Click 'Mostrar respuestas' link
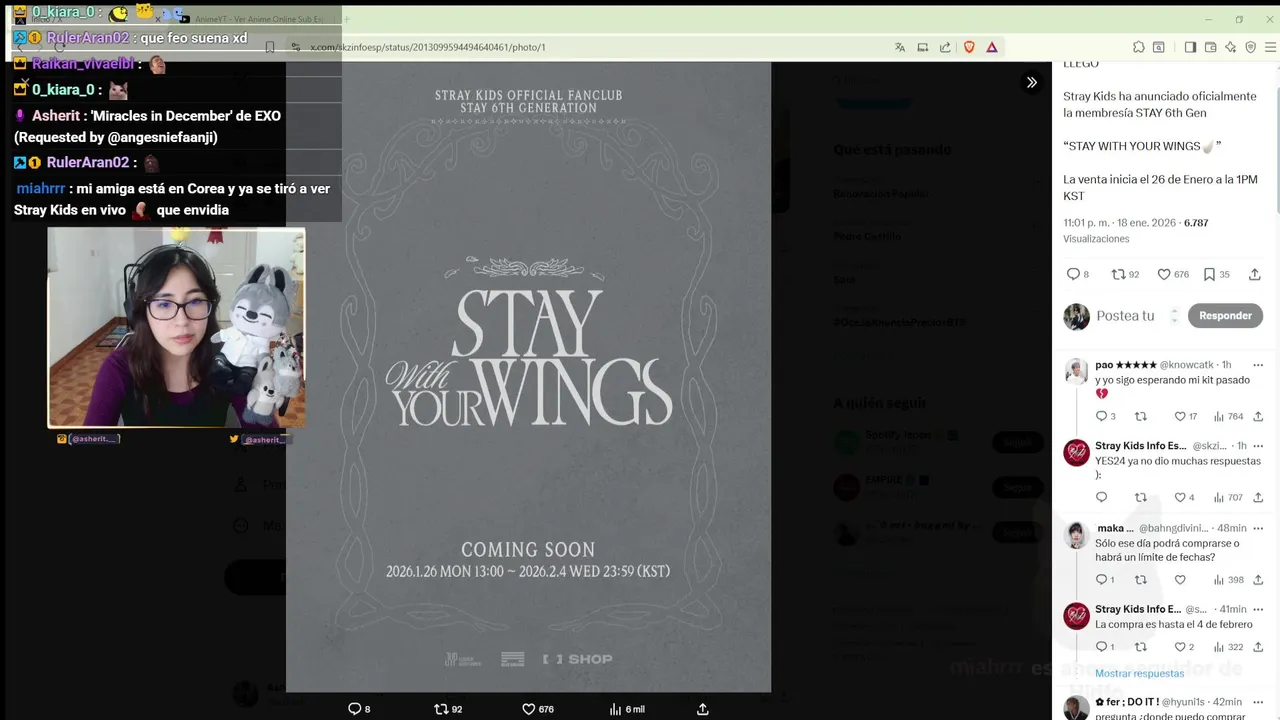The height and width of the screenshot is (720, 1280). pyautogui.click(x=1139, y=673)
